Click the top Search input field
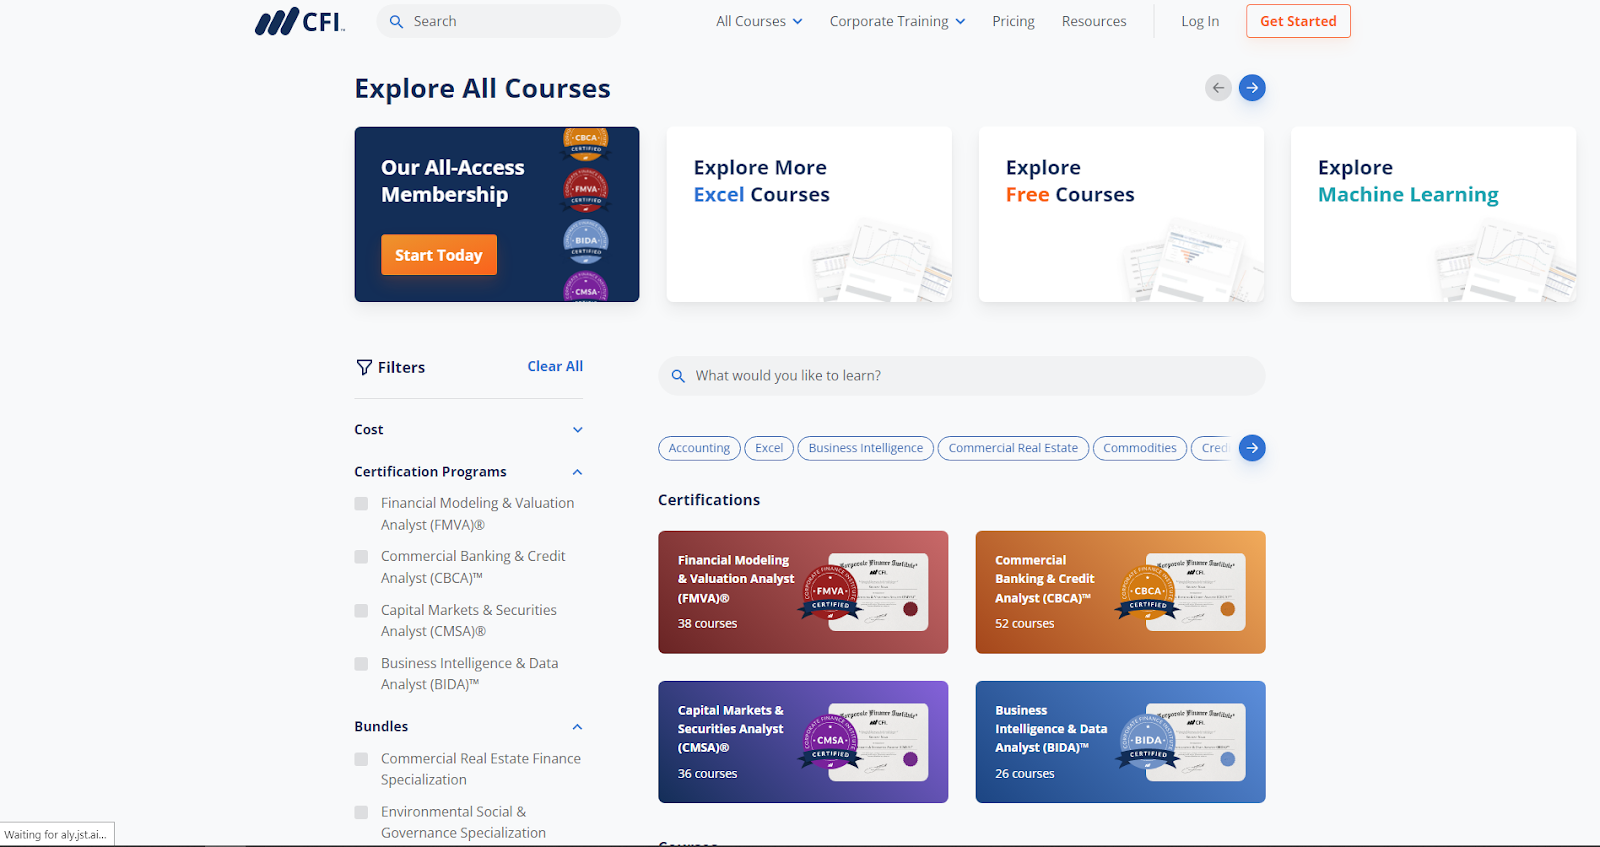 [x=498, y=21]
